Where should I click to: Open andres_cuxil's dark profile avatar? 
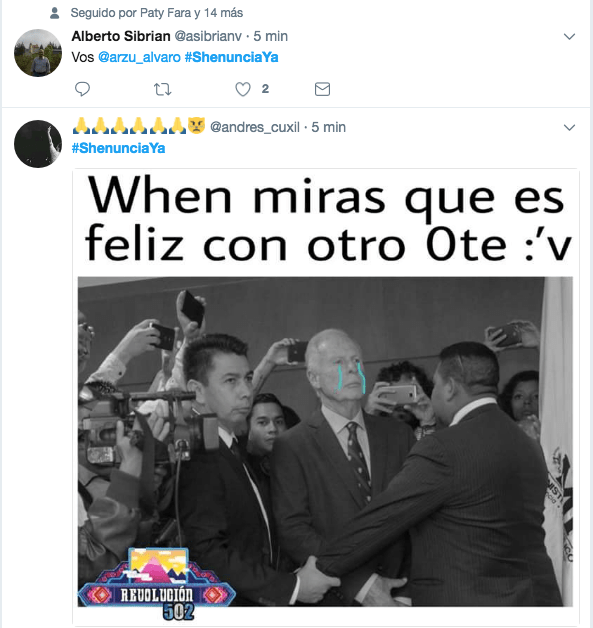click(38, 144)
